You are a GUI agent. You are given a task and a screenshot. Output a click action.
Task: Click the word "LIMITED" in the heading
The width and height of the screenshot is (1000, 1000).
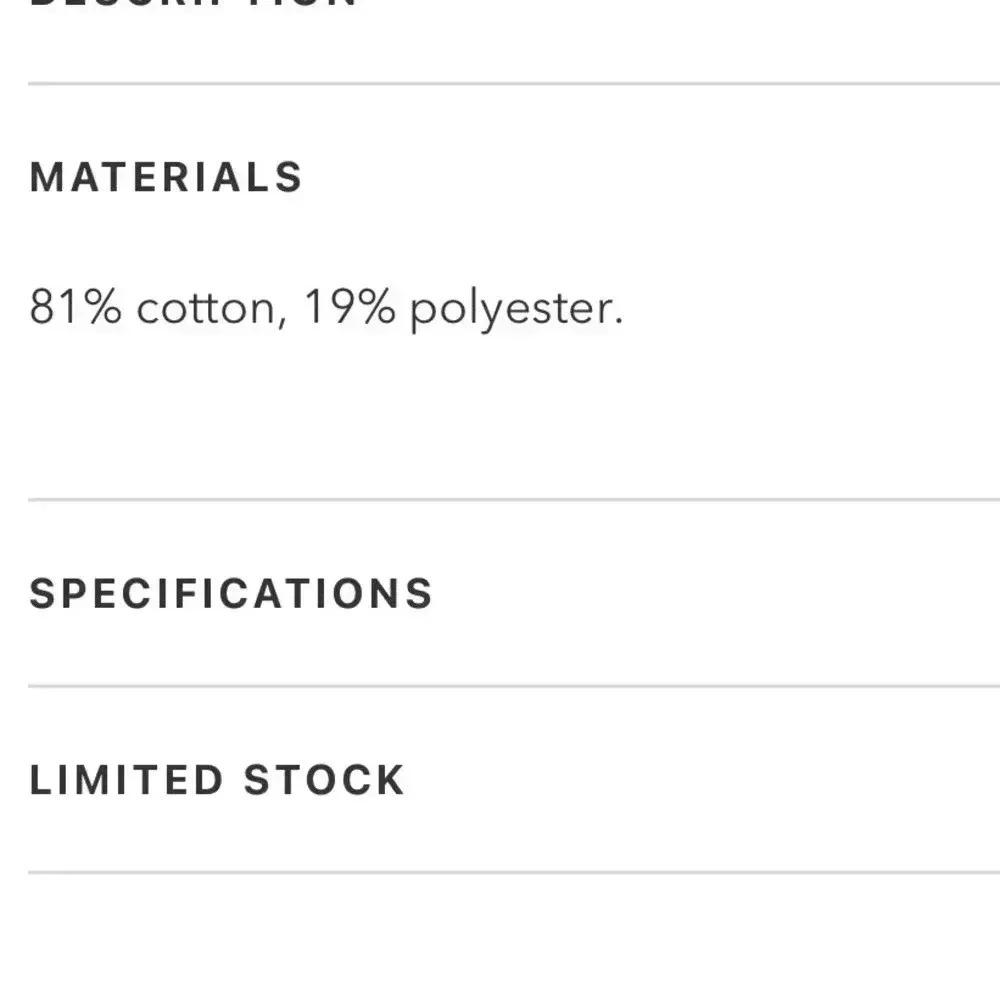click(x=126, y=780)
